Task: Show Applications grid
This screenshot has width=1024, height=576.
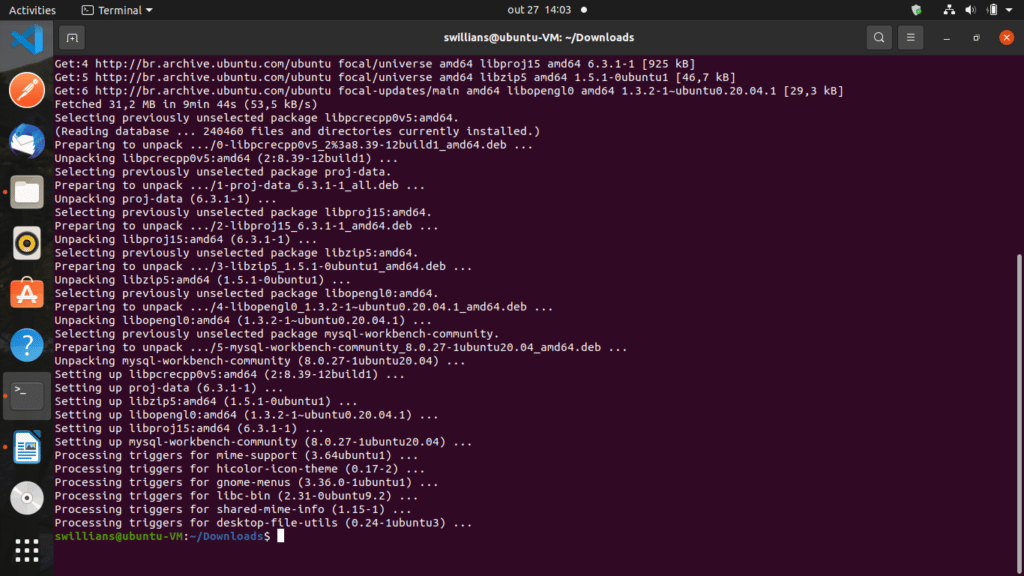Action: coord(27,549)
